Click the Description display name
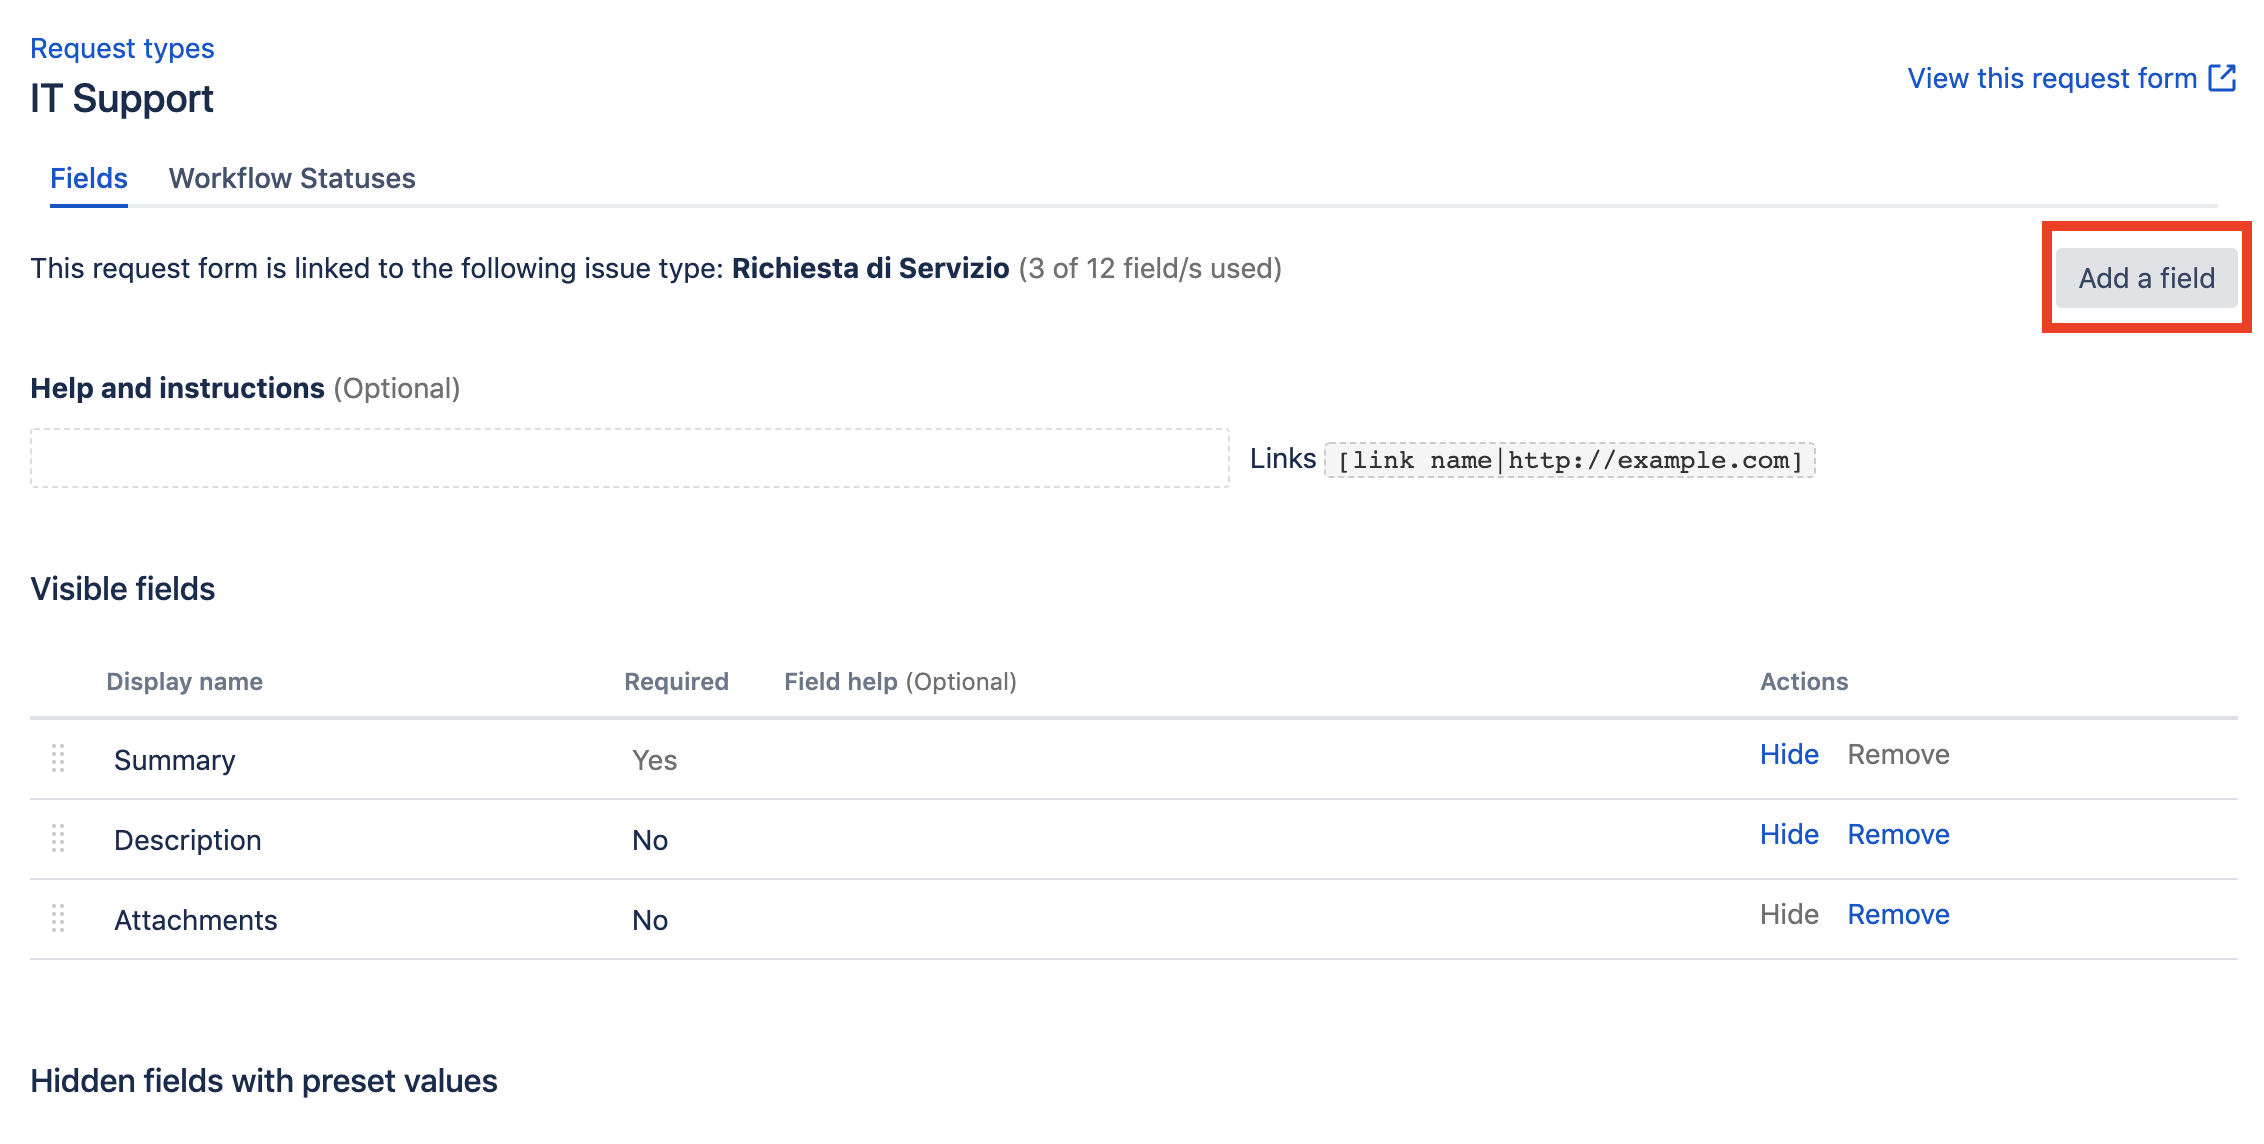 coord(188,840)
